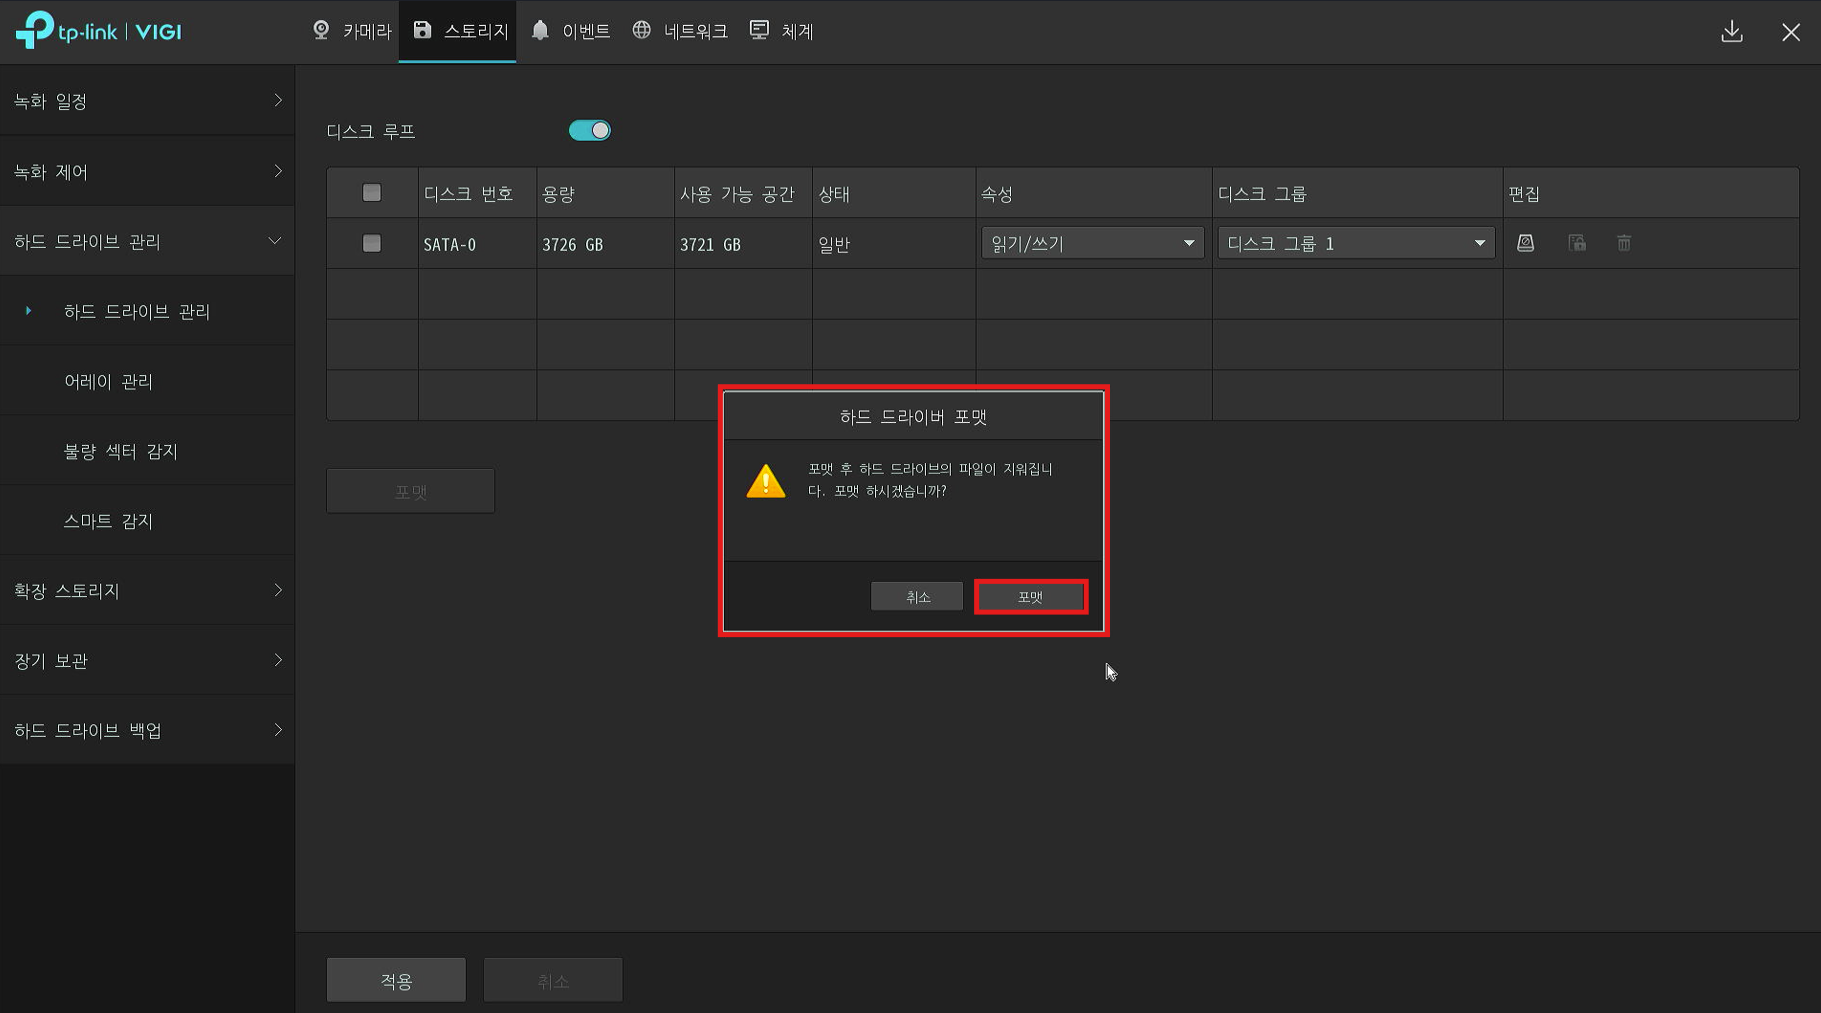This screenshot has width=1821, height=1013.
Task: Select 불량 섹터 감지 in sidebar
Action: [x=121, y=451]
